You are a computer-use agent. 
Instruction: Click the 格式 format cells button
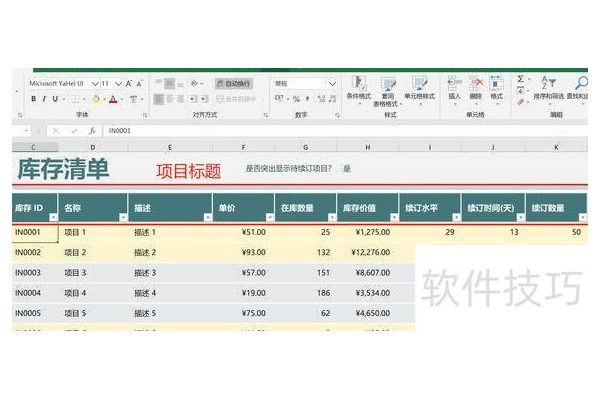[496, 90]
